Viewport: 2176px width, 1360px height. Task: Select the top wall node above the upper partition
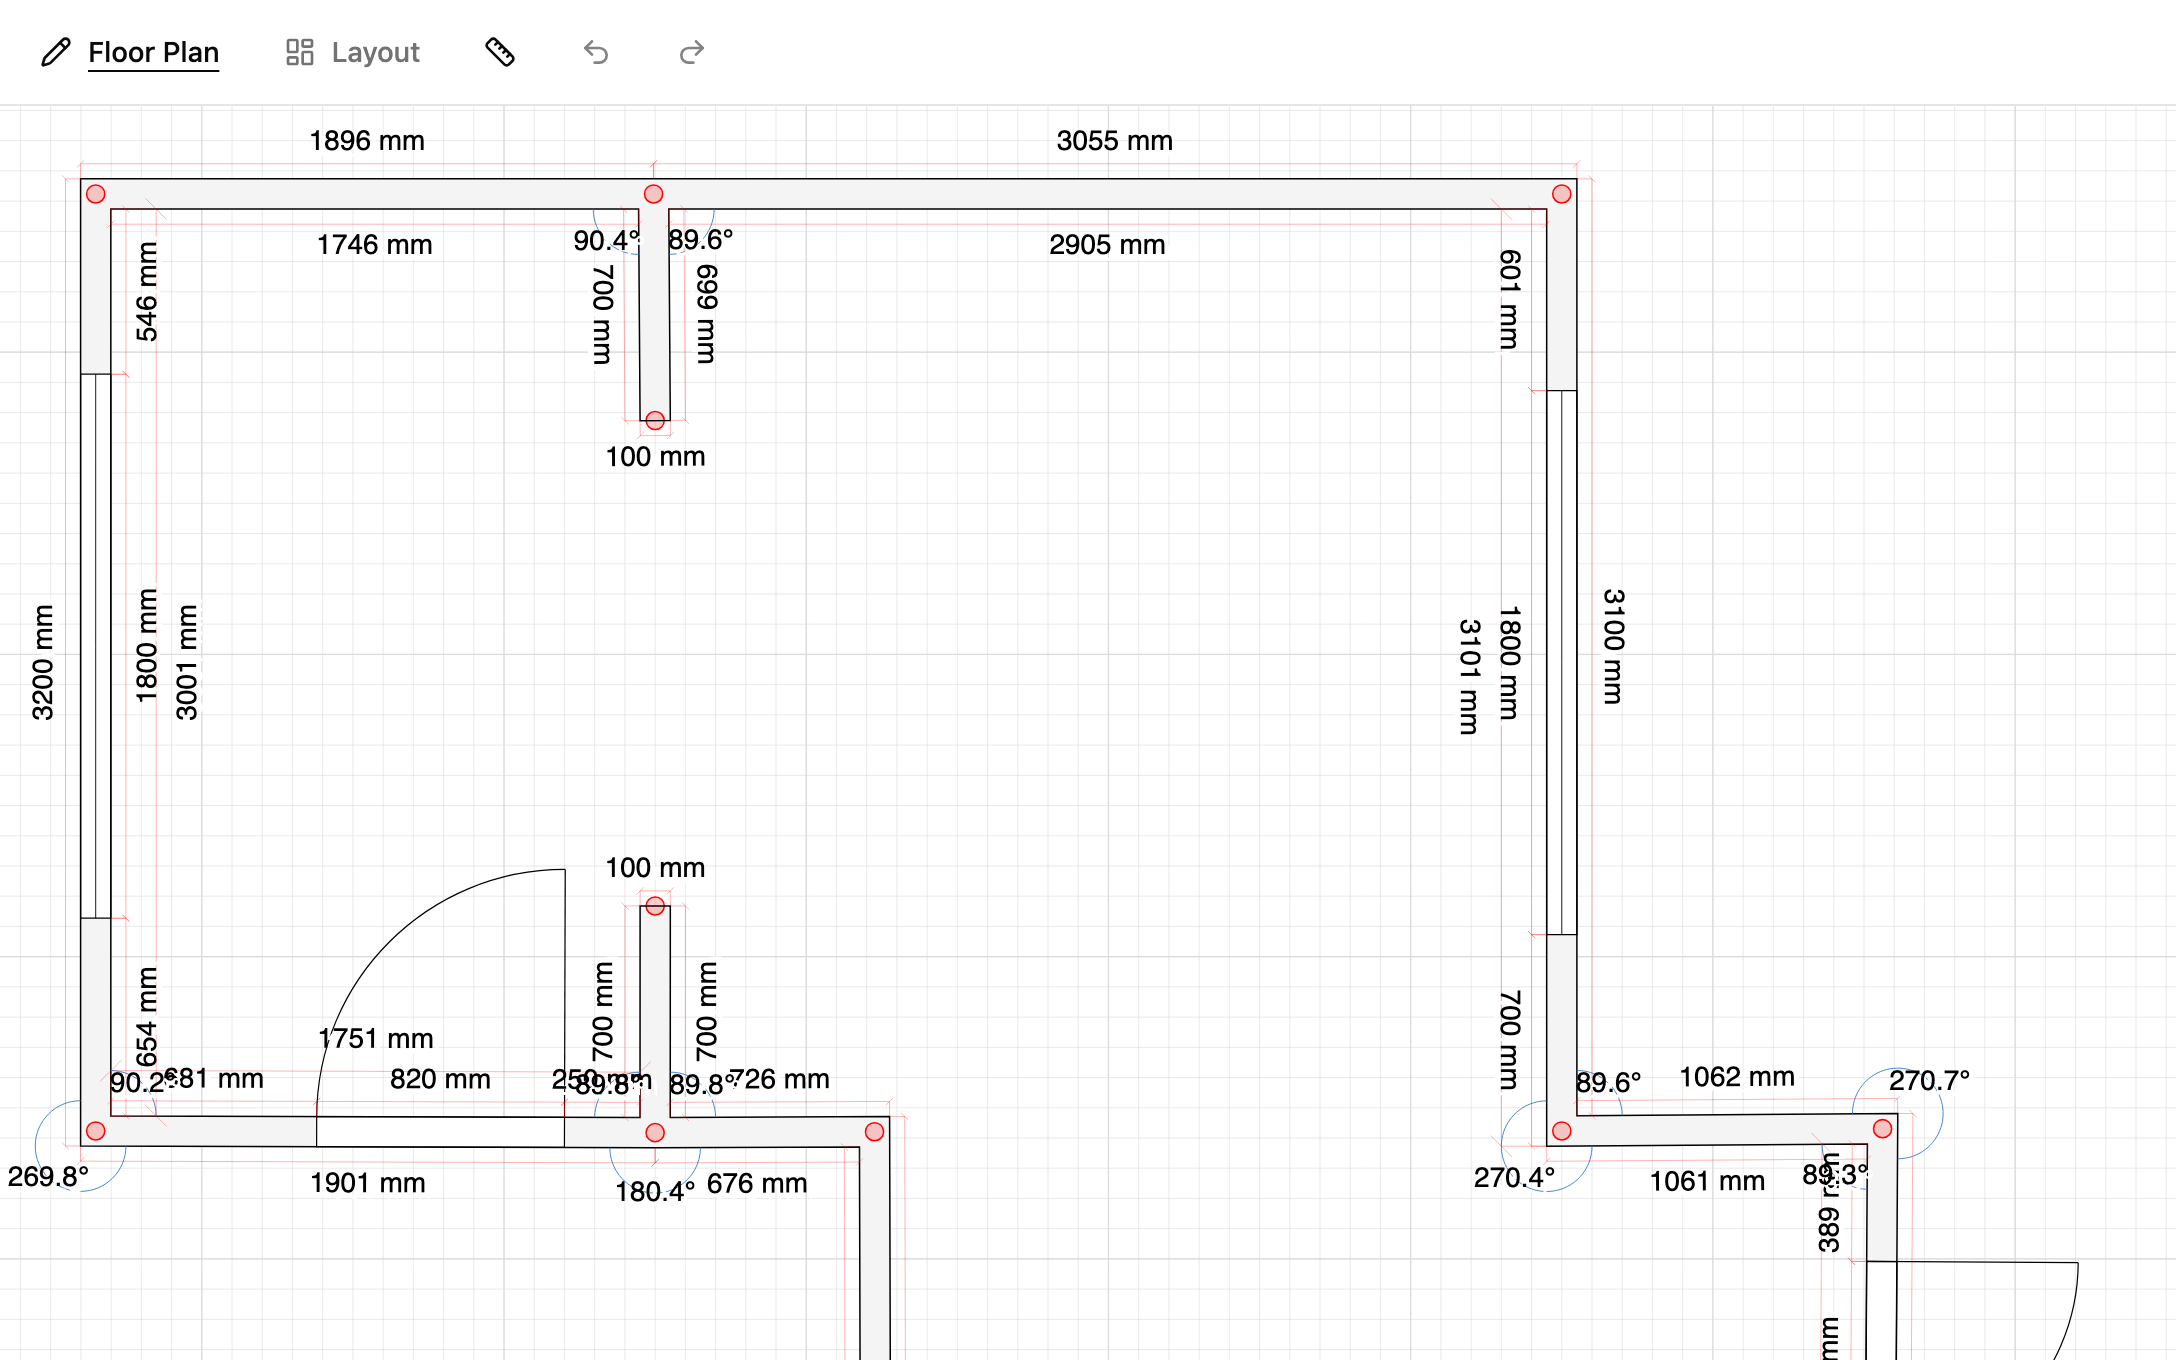(654, 194)
